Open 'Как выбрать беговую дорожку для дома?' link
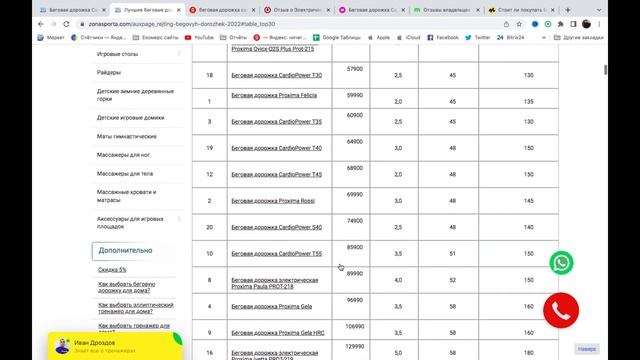 [127, 287]
